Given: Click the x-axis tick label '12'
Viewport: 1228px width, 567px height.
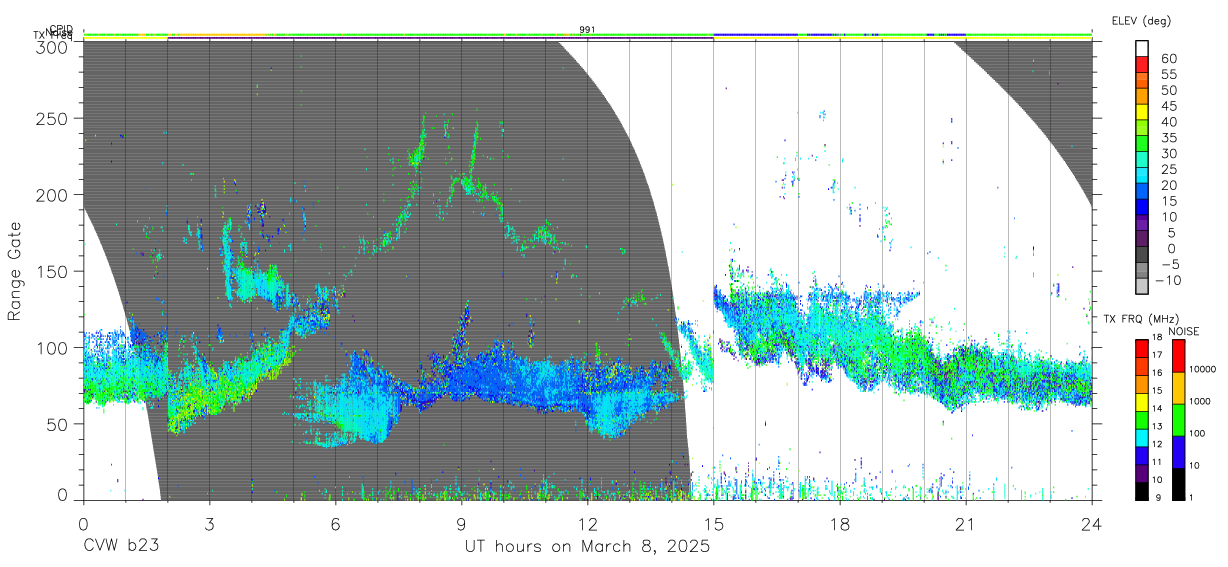Looking at the screenshot, I should pyautogui.click(x=587, y=523).
